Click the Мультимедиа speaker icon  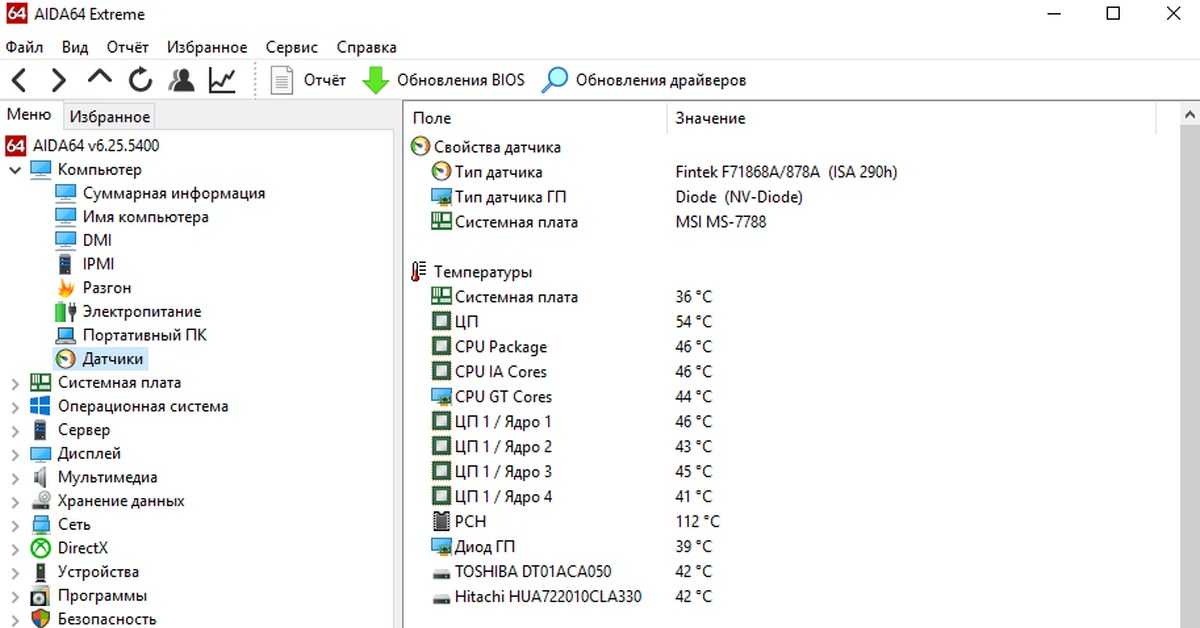pyautogui.click(x=41, y=478)
